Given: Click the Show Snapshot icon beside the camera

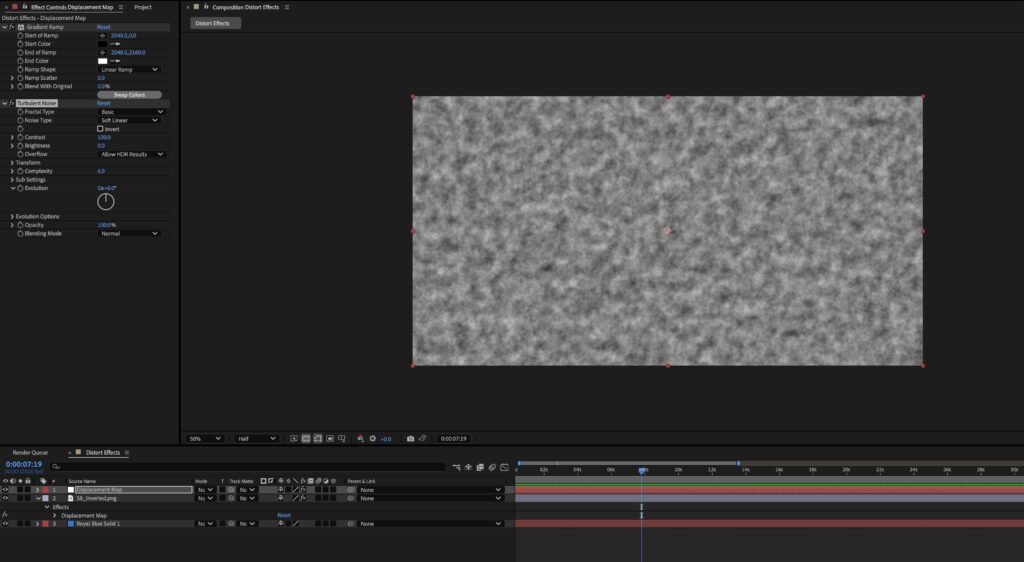Looking at the screenshot, I should click(423, 439).
